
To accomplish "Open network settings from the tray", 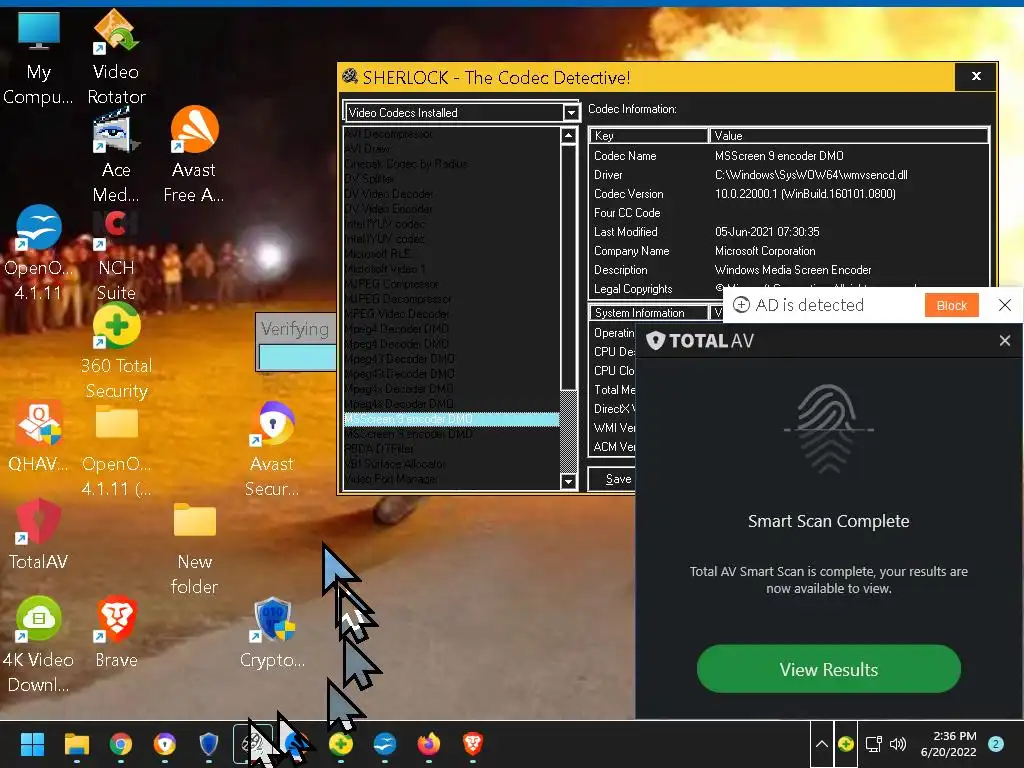I will (x=873, y=744).
